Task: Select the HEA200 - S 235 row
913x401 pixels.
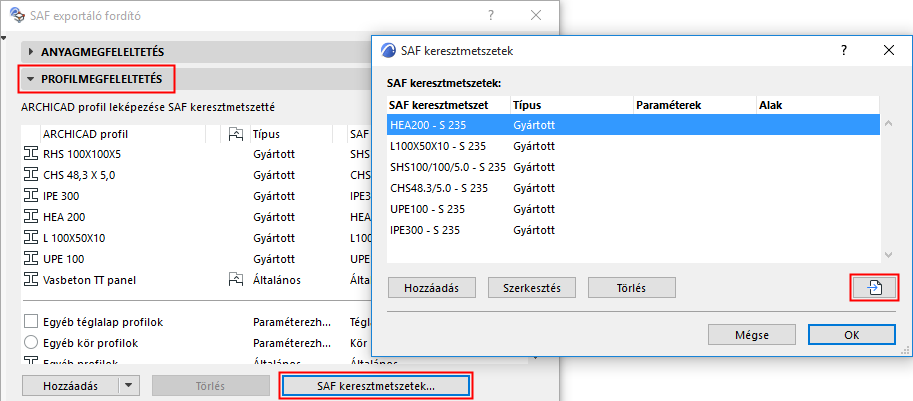Action: coord(633,125)
